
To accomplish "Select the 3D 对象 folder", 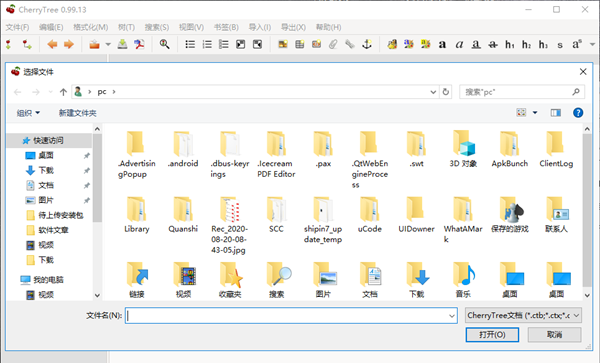I will 463,150.
